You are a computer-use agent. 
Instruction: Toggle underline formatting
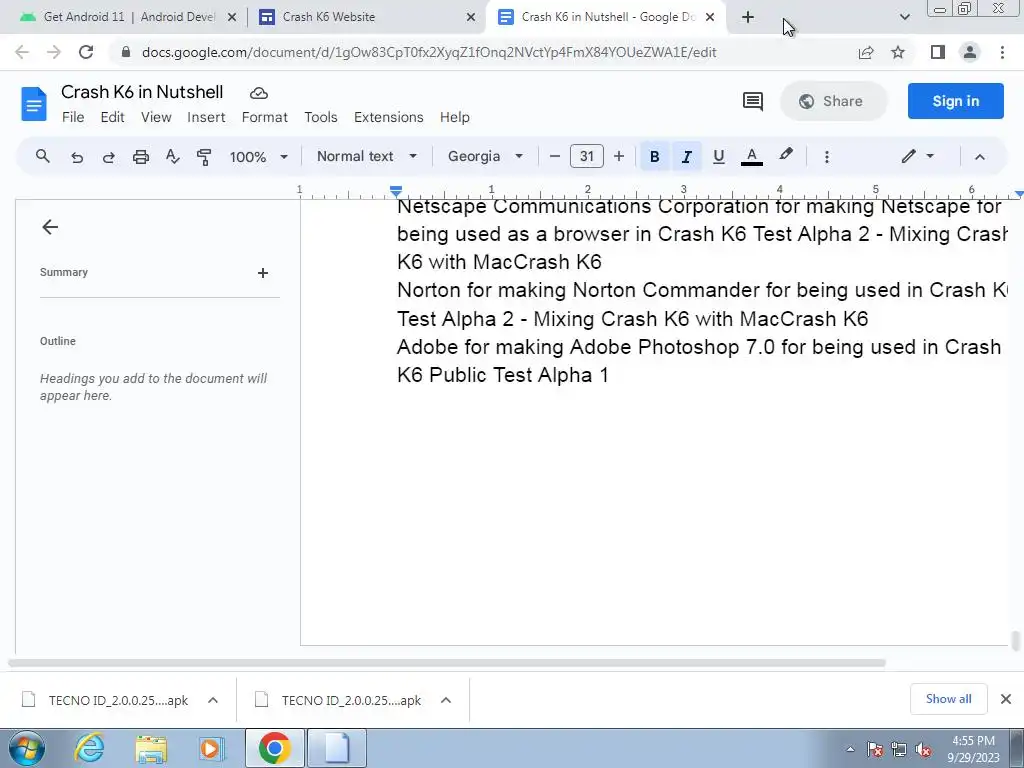[x=718, y=156]
